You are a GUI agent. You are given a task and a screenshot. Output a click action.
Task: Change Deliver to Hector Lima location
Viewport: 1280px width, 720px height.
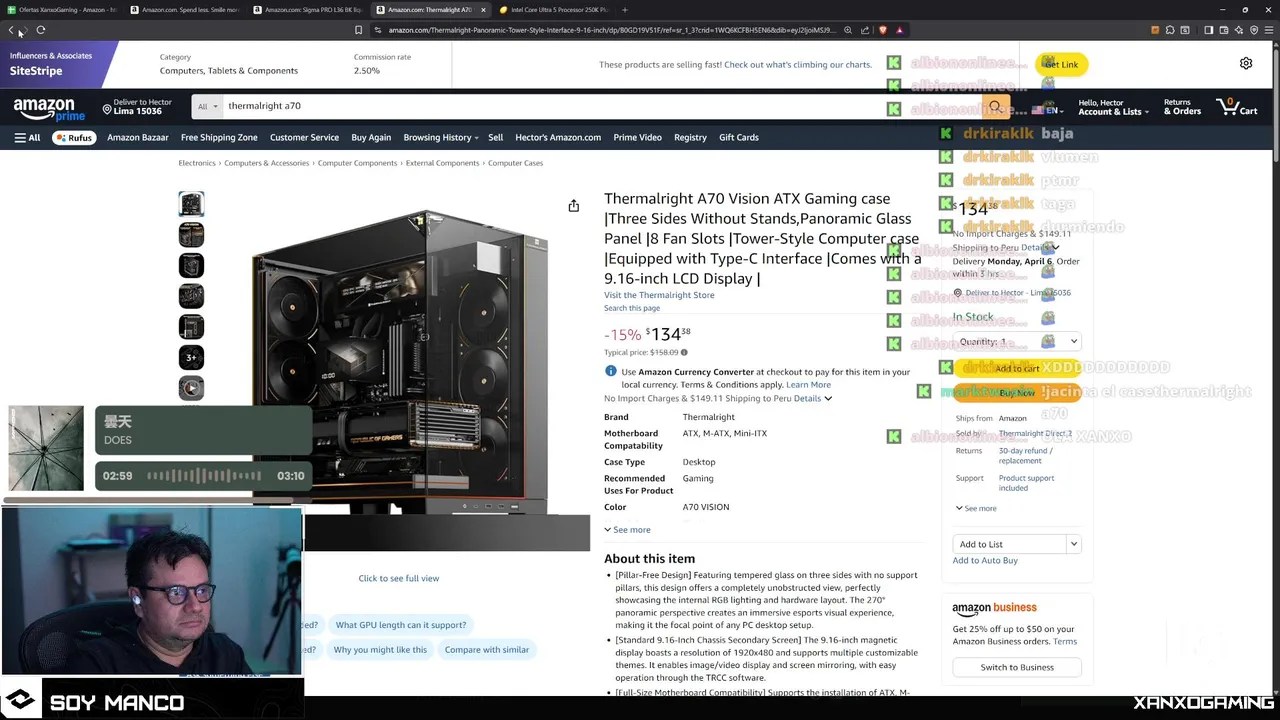138,107
